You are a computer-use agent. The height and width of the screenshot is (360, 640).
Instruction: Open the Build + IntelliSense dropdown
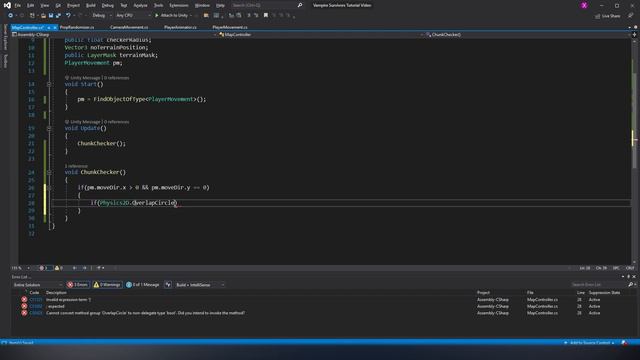pyautogui.click(x=200, y=284)
